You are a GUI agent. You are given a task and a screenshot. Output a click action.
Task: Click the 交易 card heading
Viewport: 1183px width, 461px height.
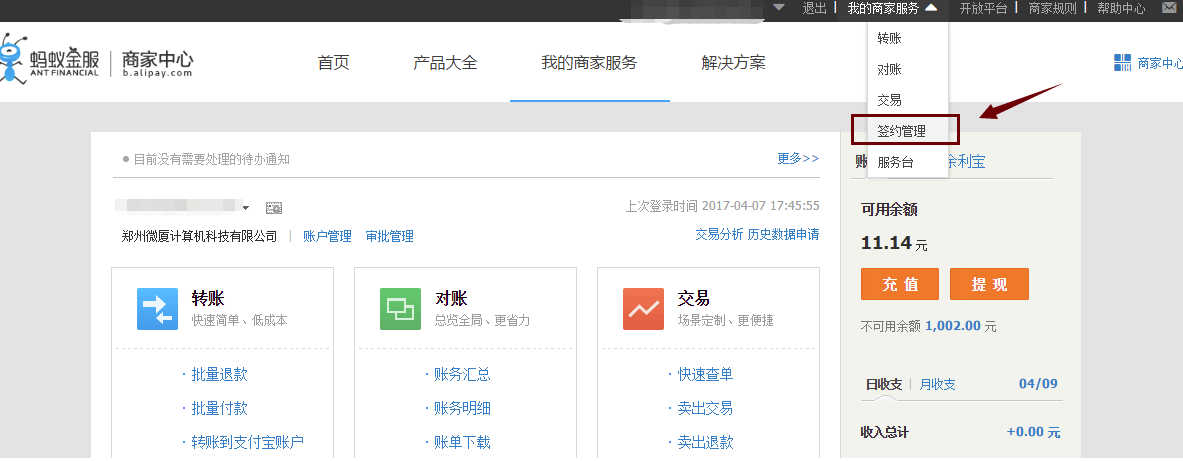(x=693, y=298)
